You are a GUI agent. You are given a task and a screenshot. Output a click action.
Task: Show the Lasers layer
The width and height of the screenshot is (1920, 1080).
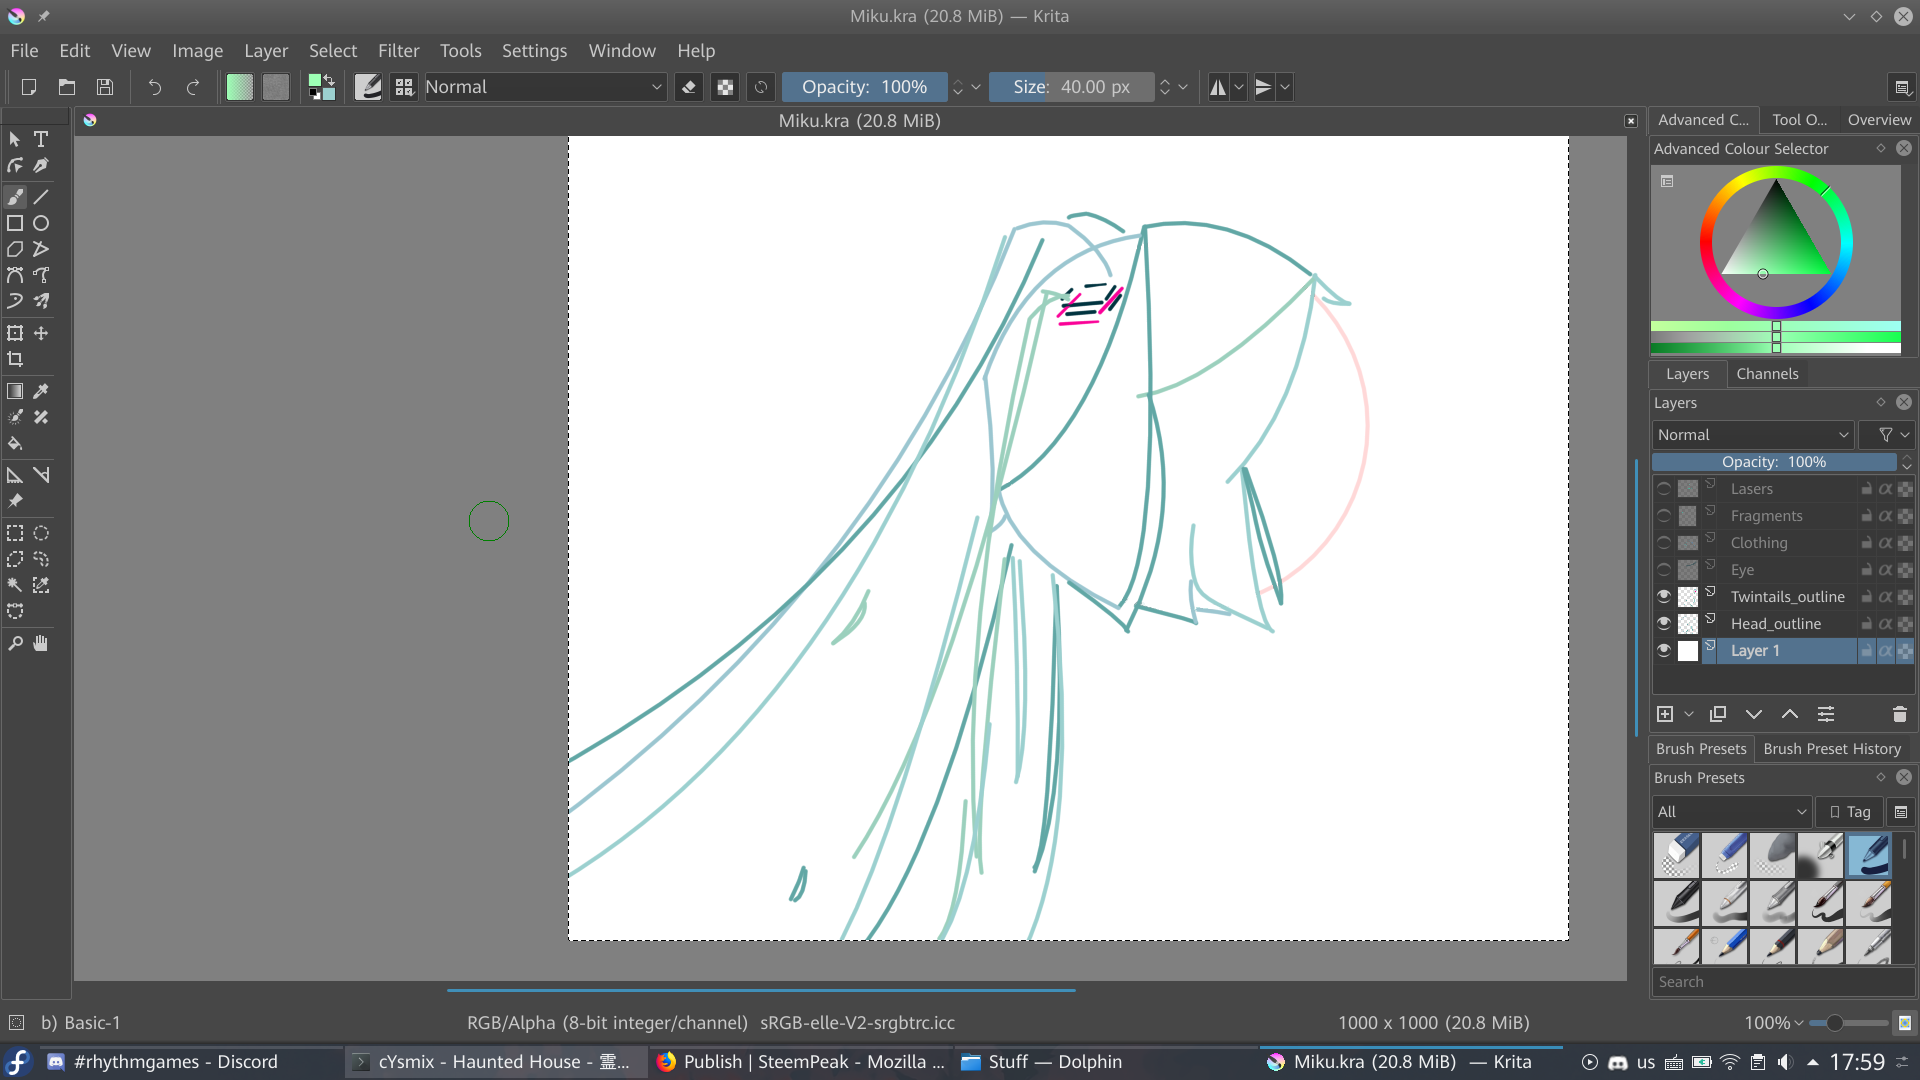[x=1664, y=489]
